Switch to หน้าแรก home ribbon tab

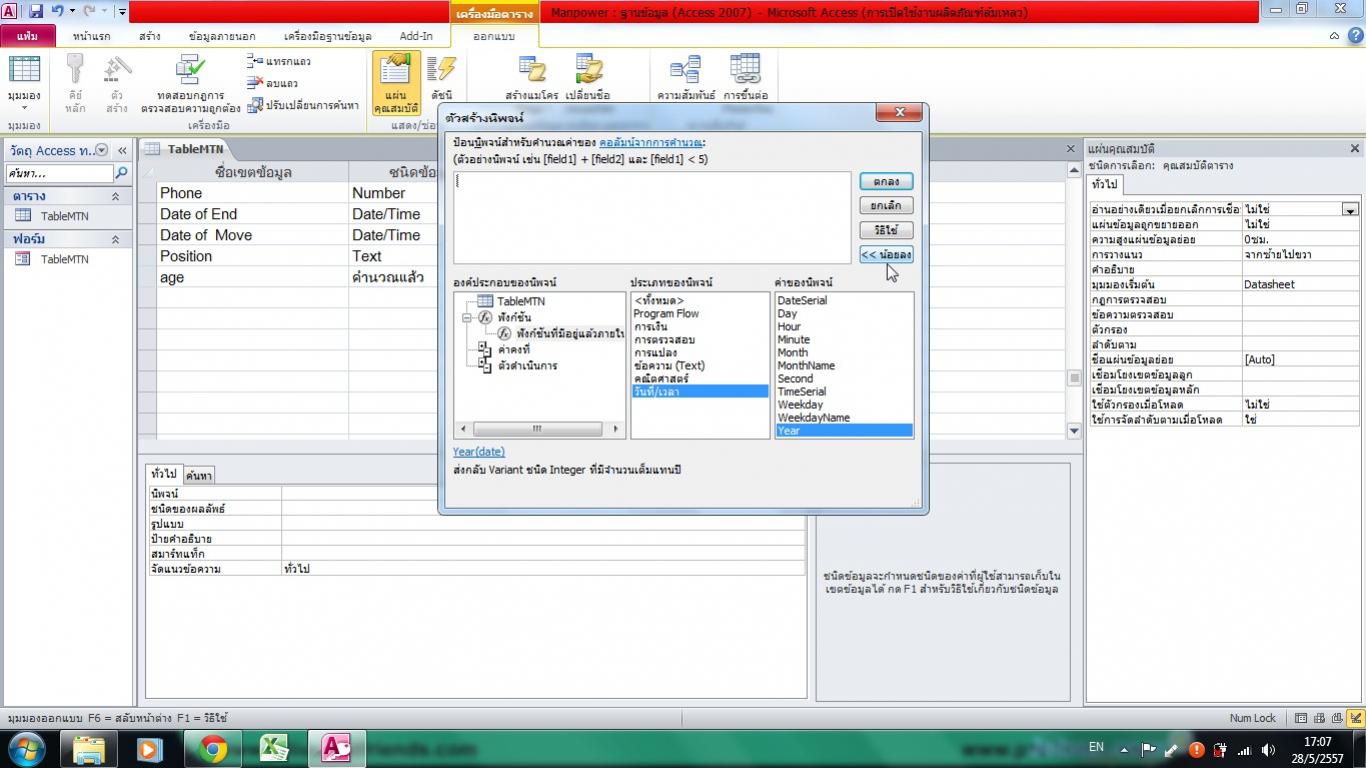(92, 36)
